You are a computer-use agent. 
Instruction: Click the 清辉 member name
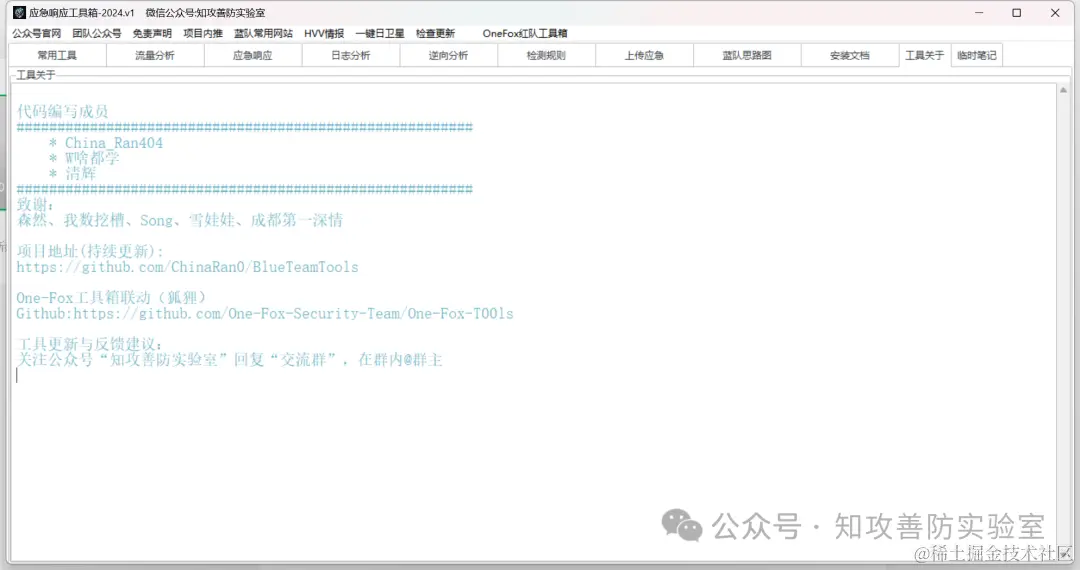coord(81,174)
